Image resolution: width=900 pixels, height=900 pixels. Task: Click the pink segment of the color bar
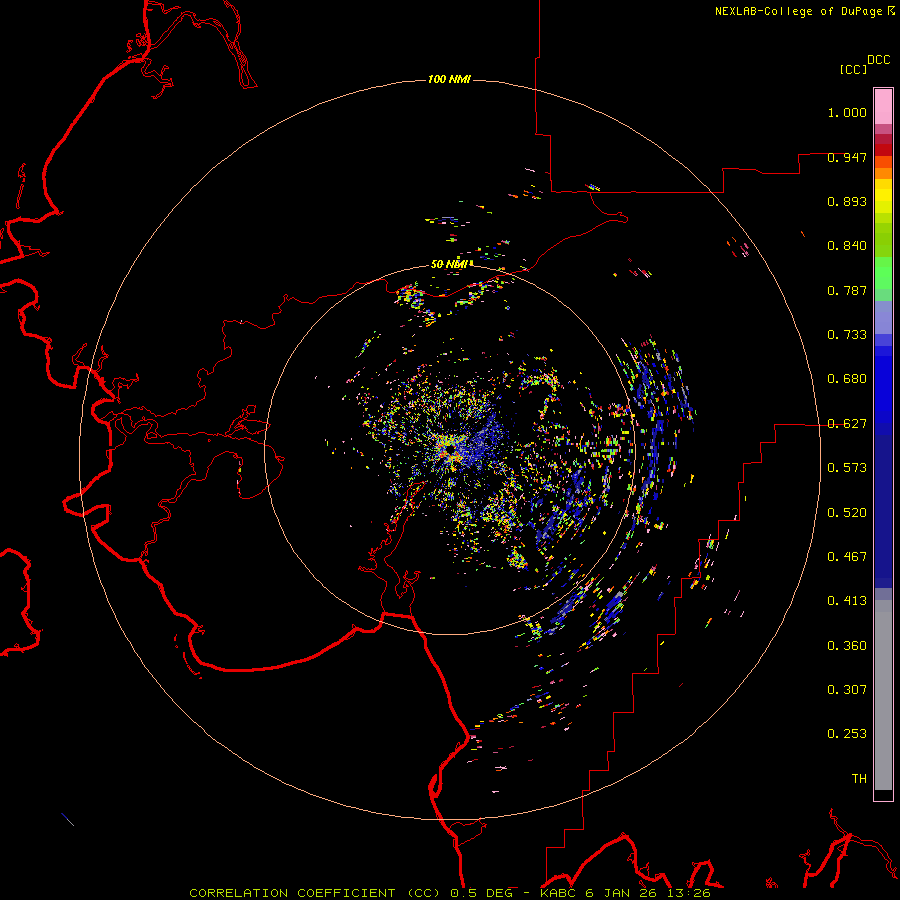[x=883, y=107]
